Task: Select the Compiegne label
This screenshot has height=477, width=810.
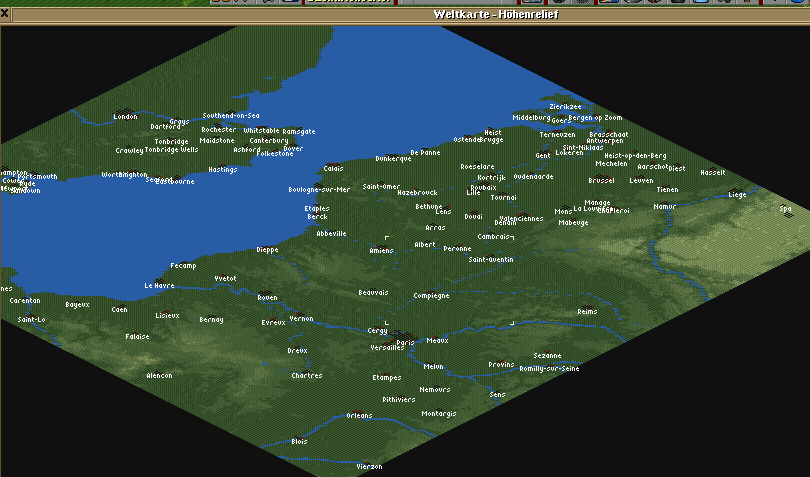Action: [431, 296]
